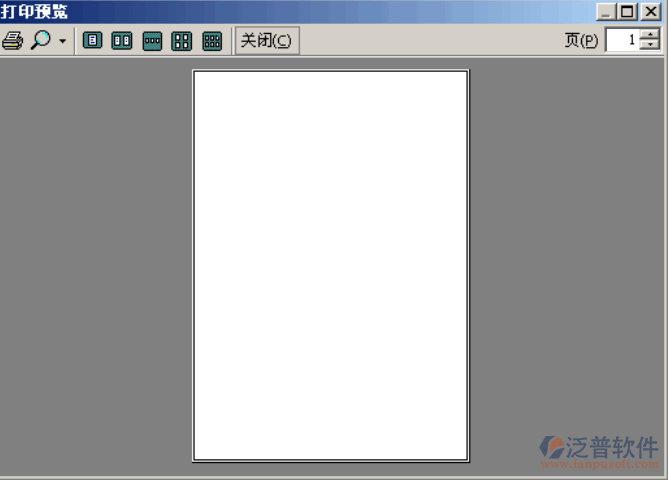Increase page number with up spinner arrow

[650, 35]
